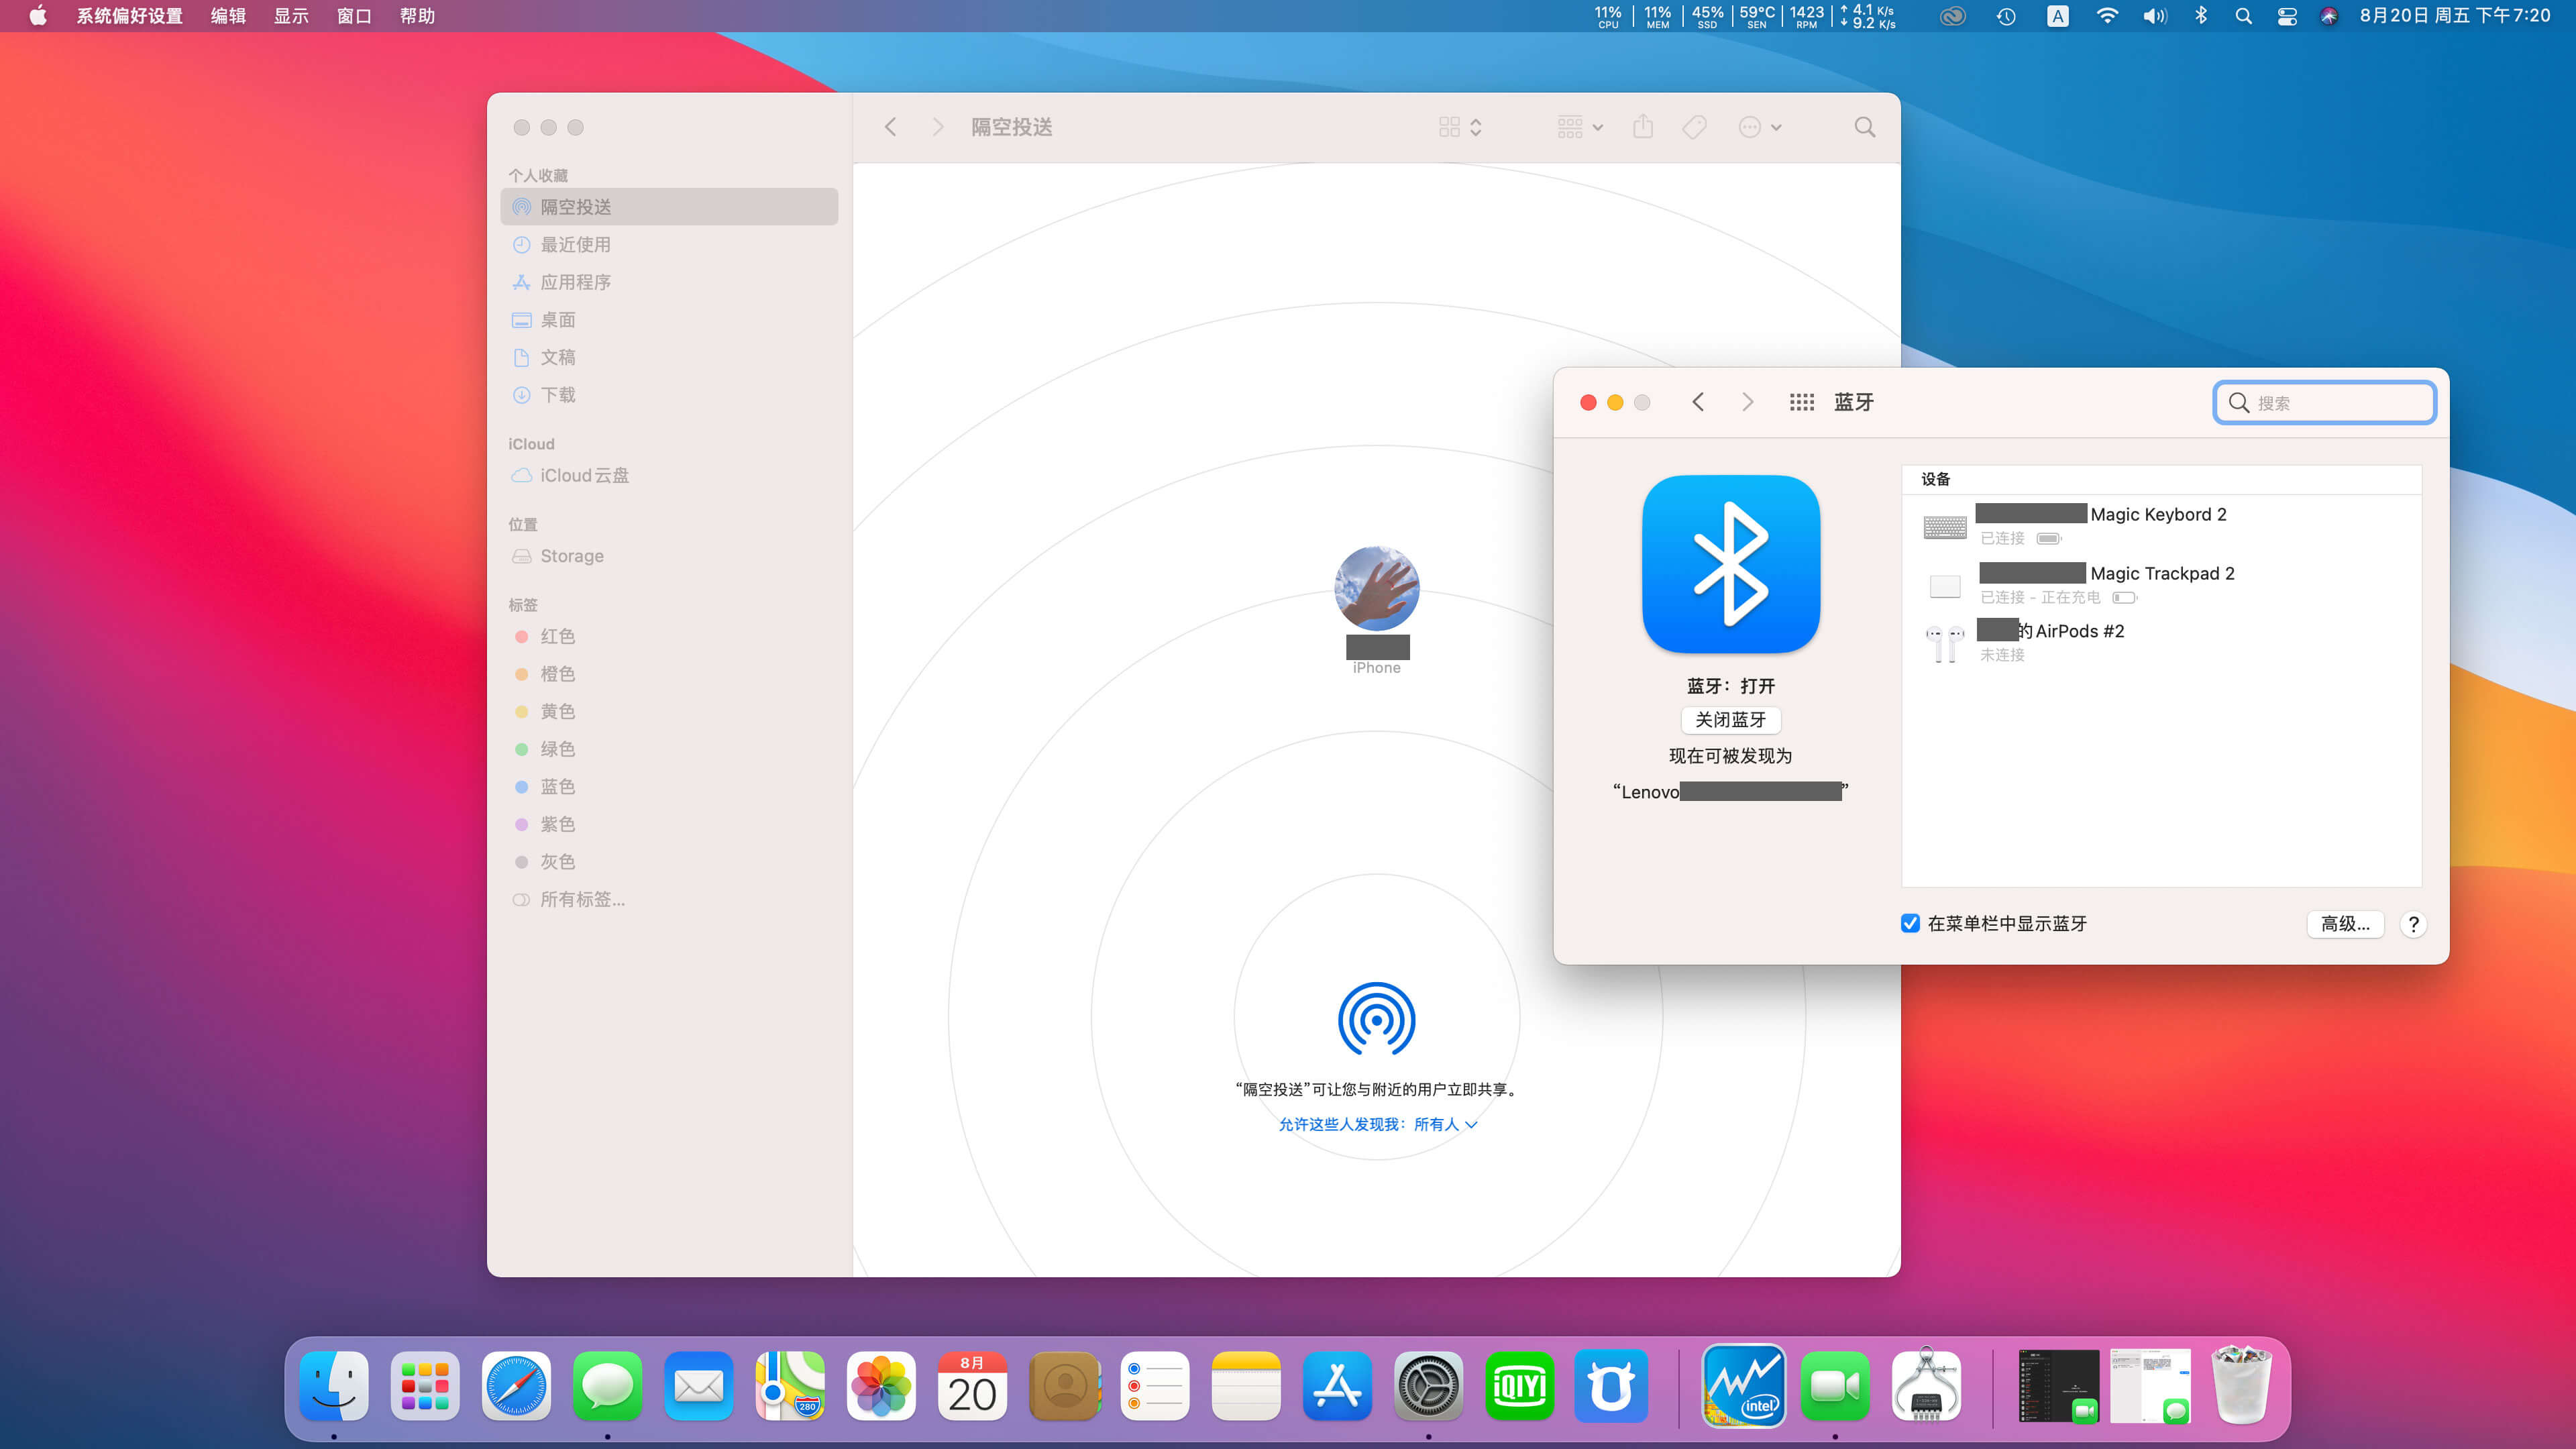Open System Preferences from the Dock

click(x=1428, y=1386)
